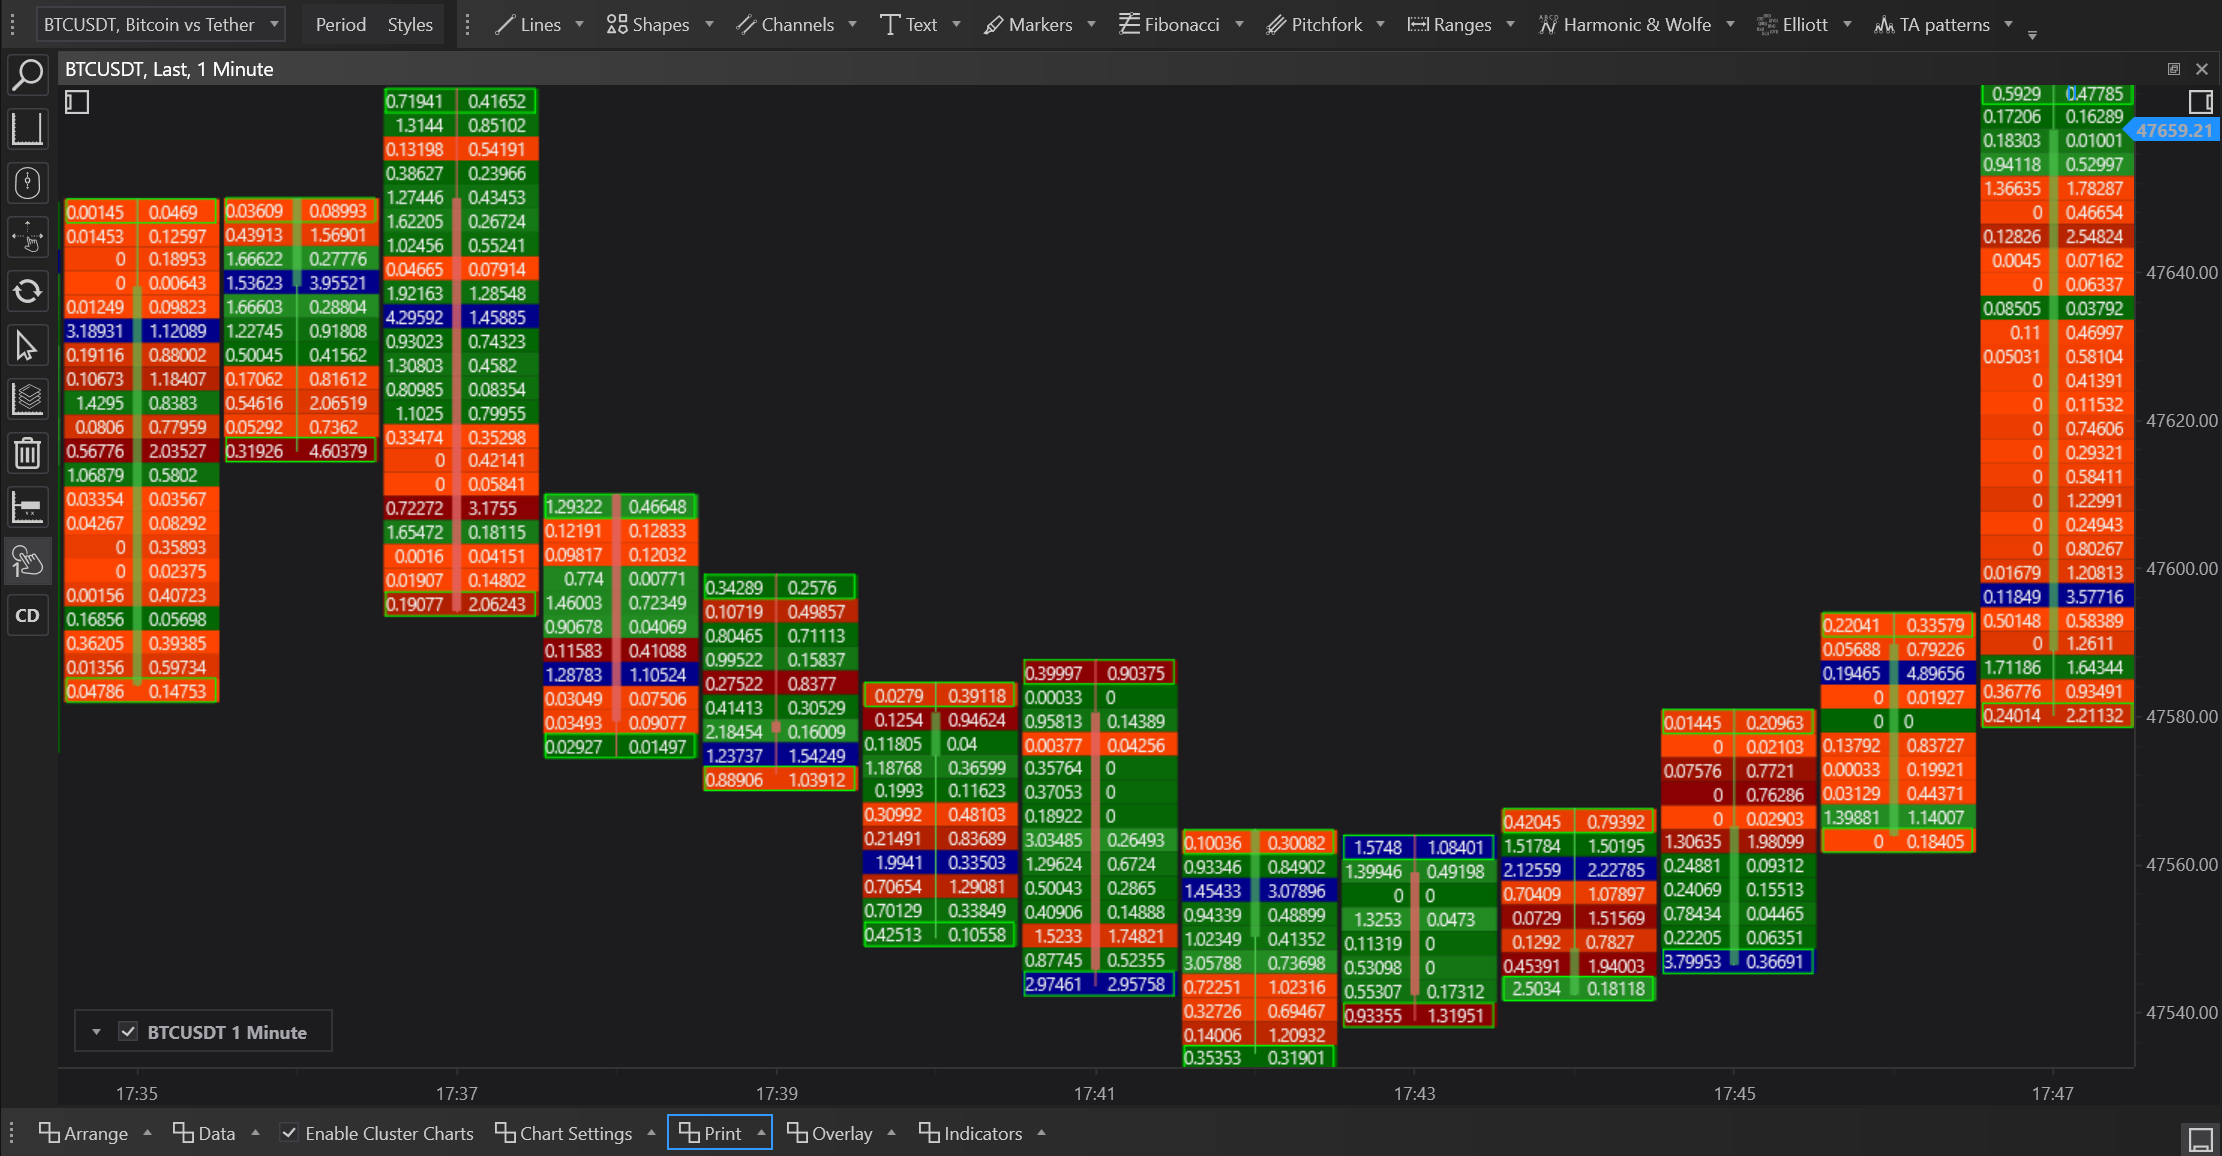Open the Period menu
This screenshot has width=2222, height=1156.
(340, 24)
